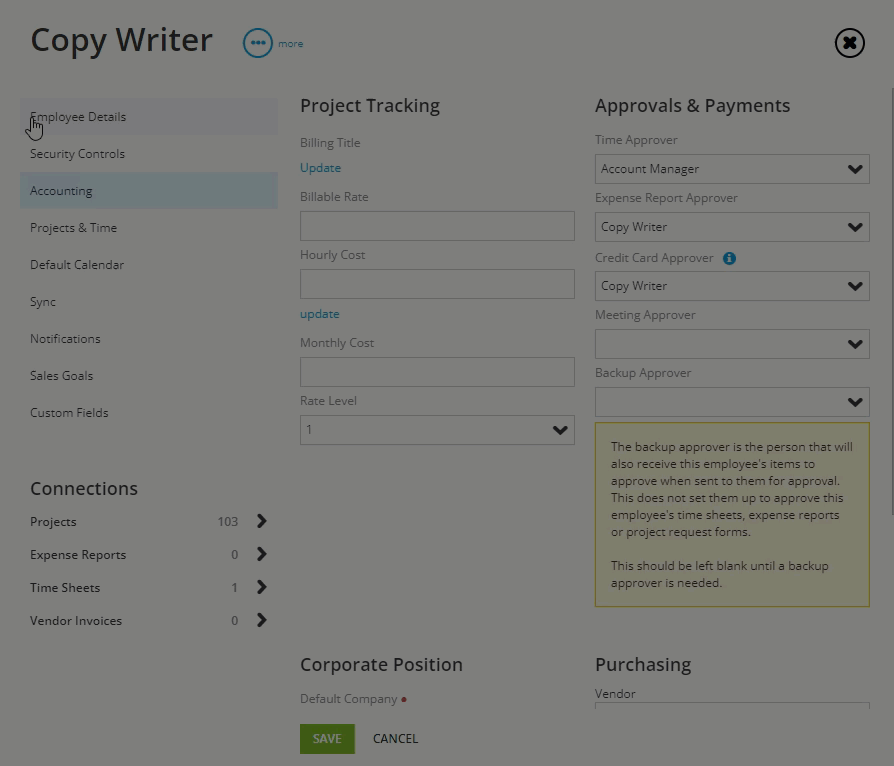Go to Security Controls section

pos(149,153)
